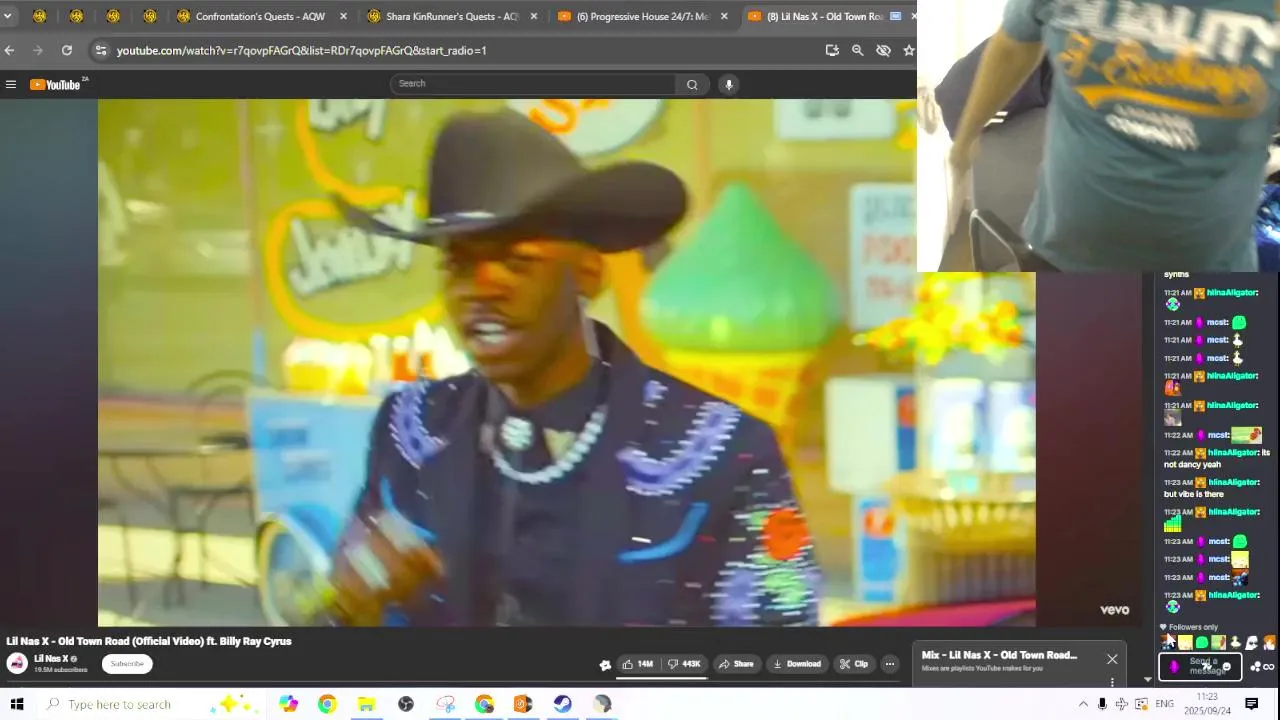Close the Mix playlist panel
1280x720 pixels.
coord(1112,659)
